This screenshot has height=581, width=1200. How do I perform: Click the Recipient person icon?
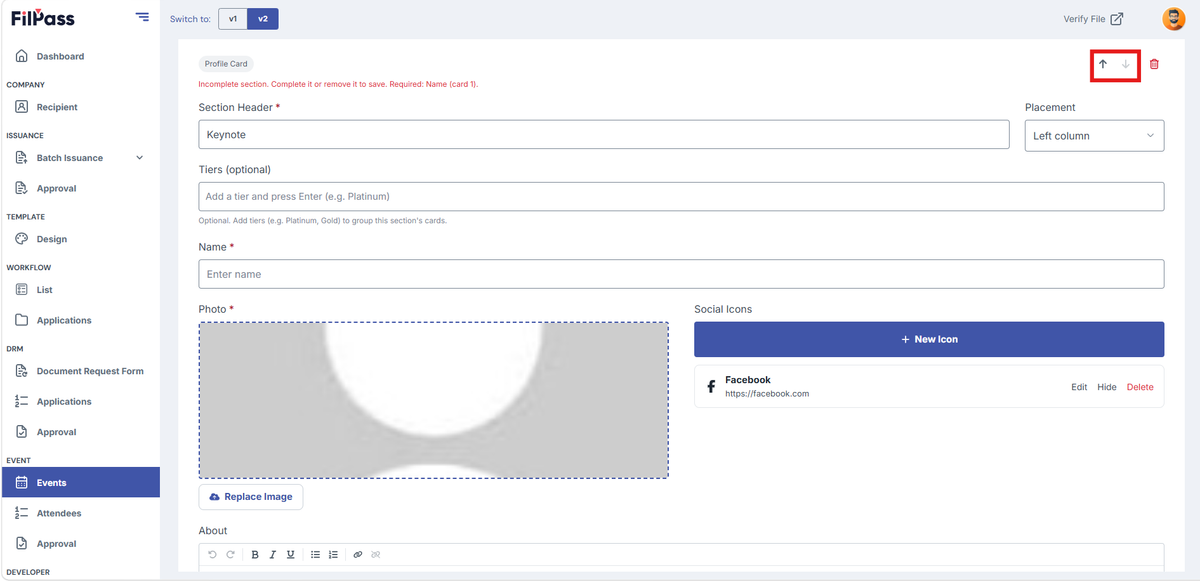pos(21,107)
